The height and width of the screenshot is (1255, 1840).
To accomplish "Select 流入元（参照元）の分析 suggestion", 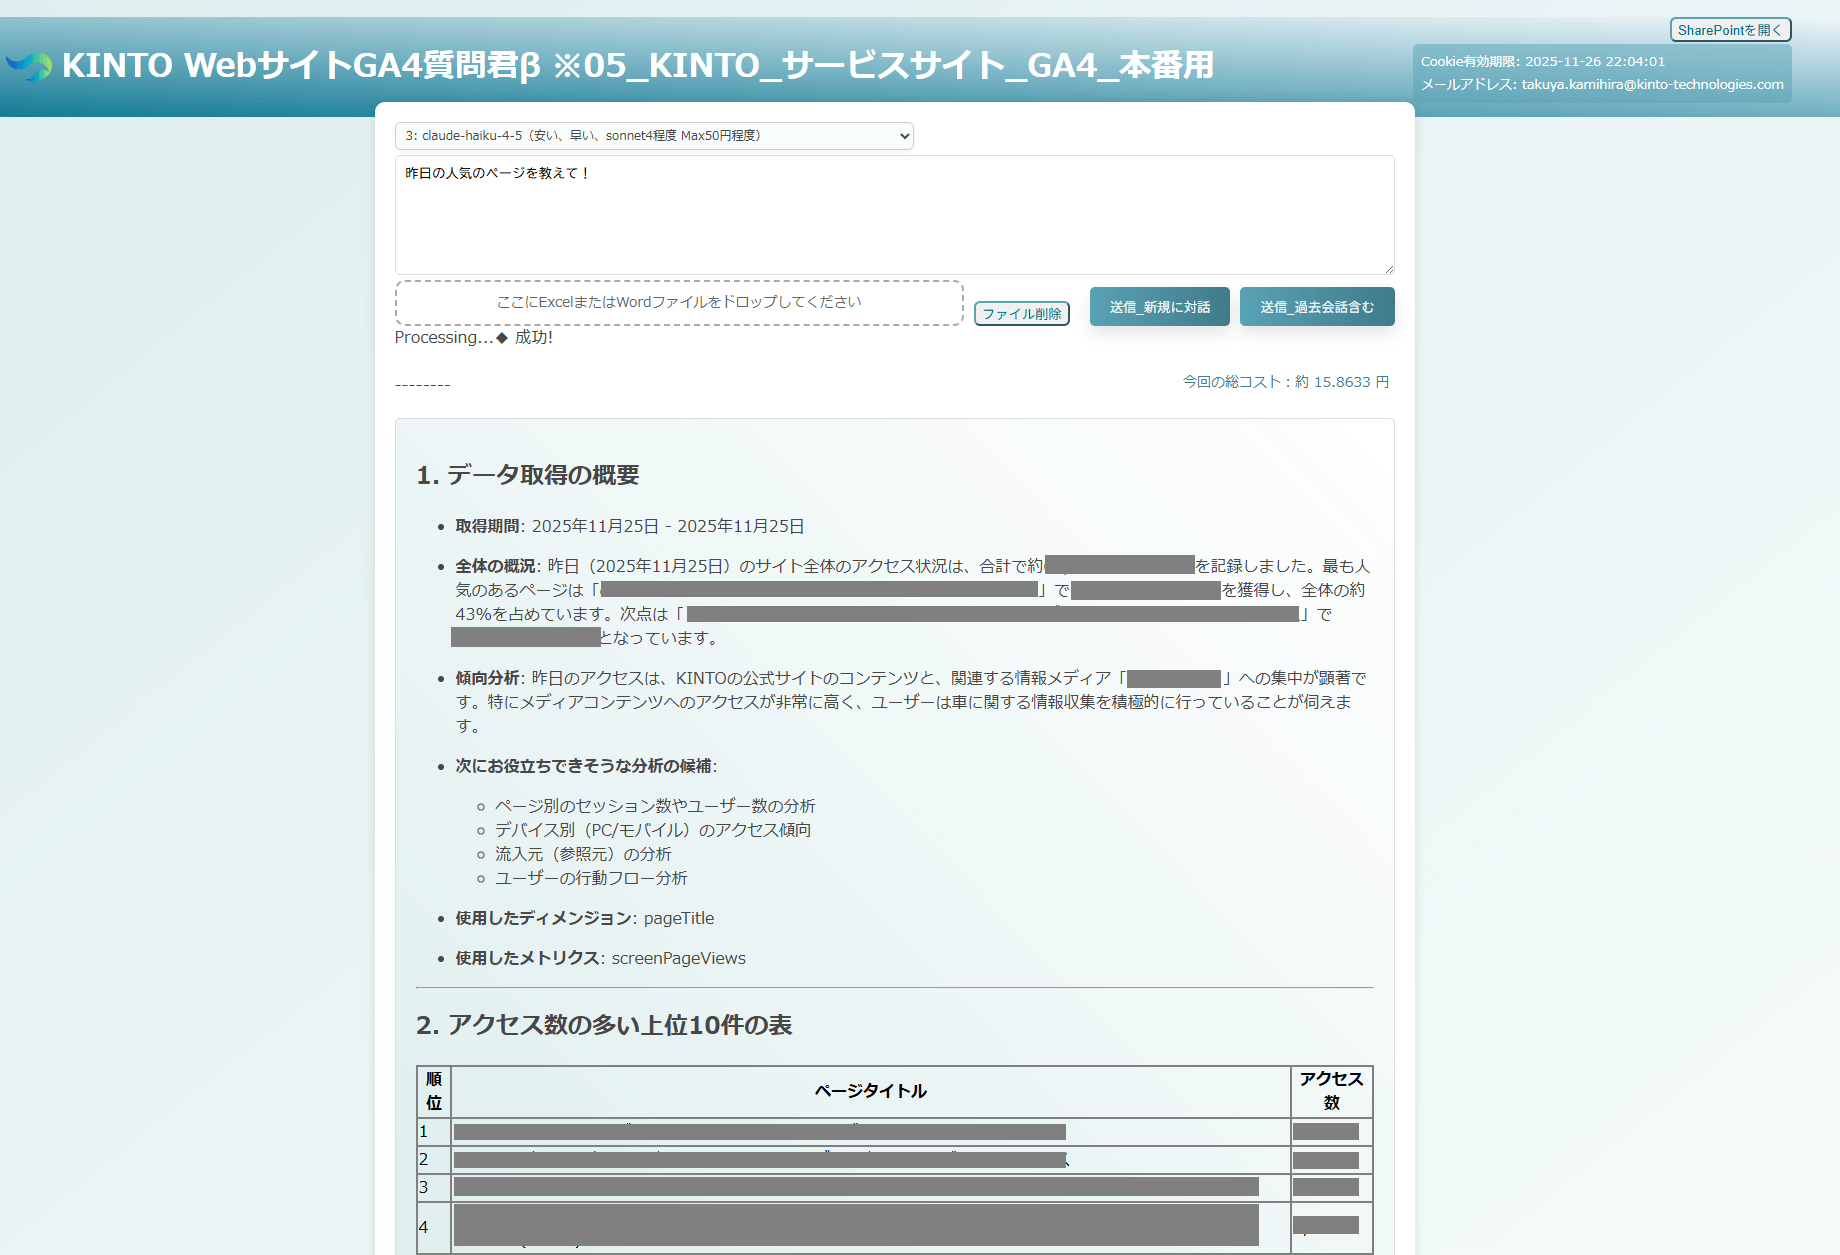I will click(582, 854).
